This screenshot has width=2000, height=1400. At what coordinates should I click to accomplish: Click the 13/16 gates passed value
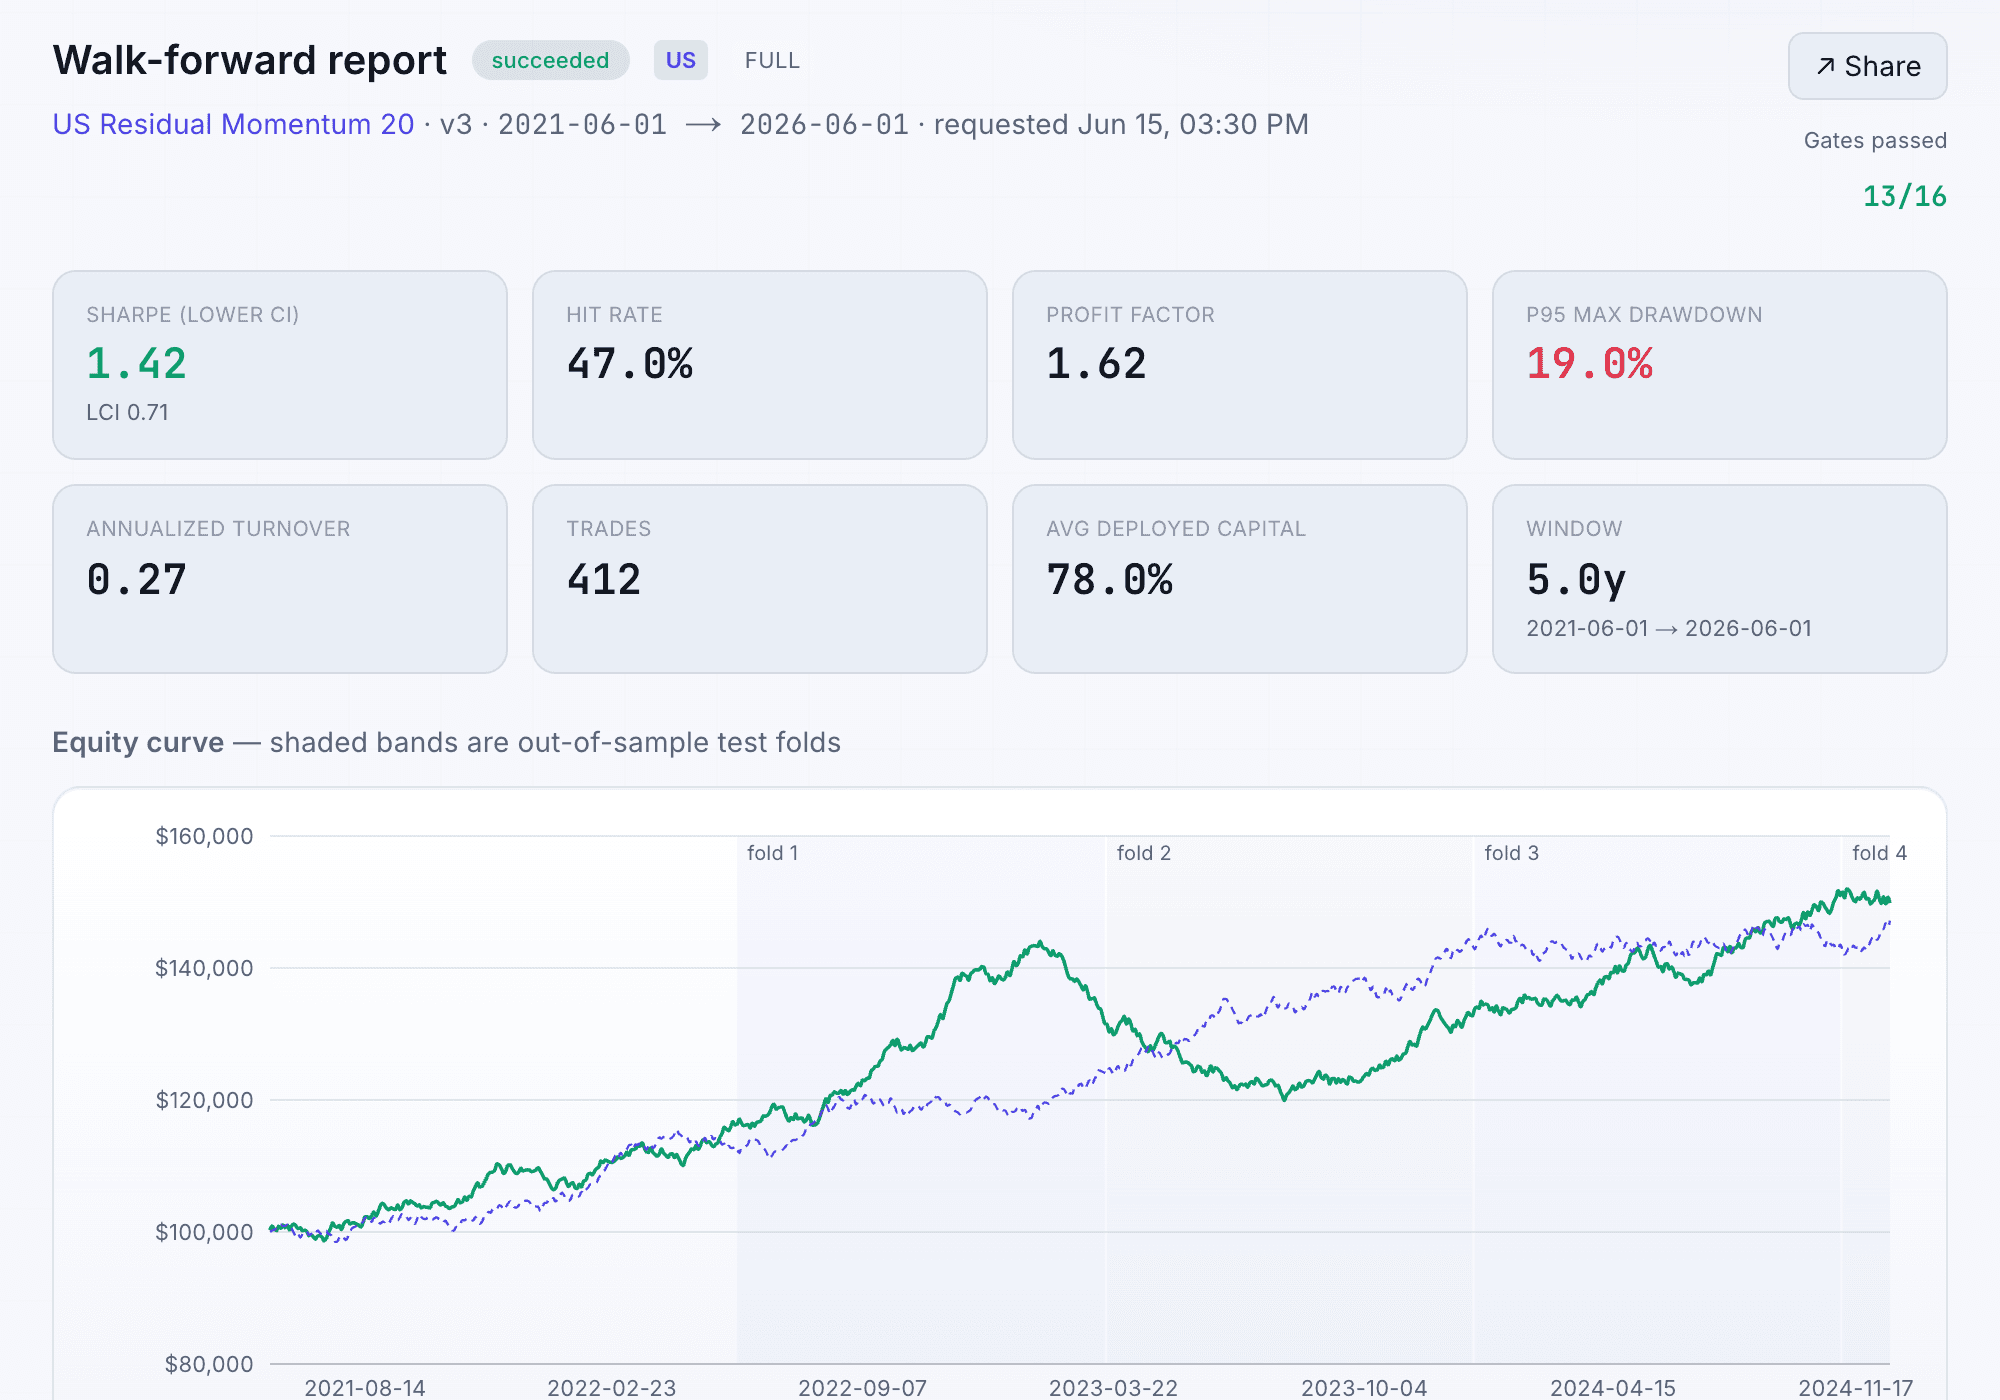click(1904, 196)
